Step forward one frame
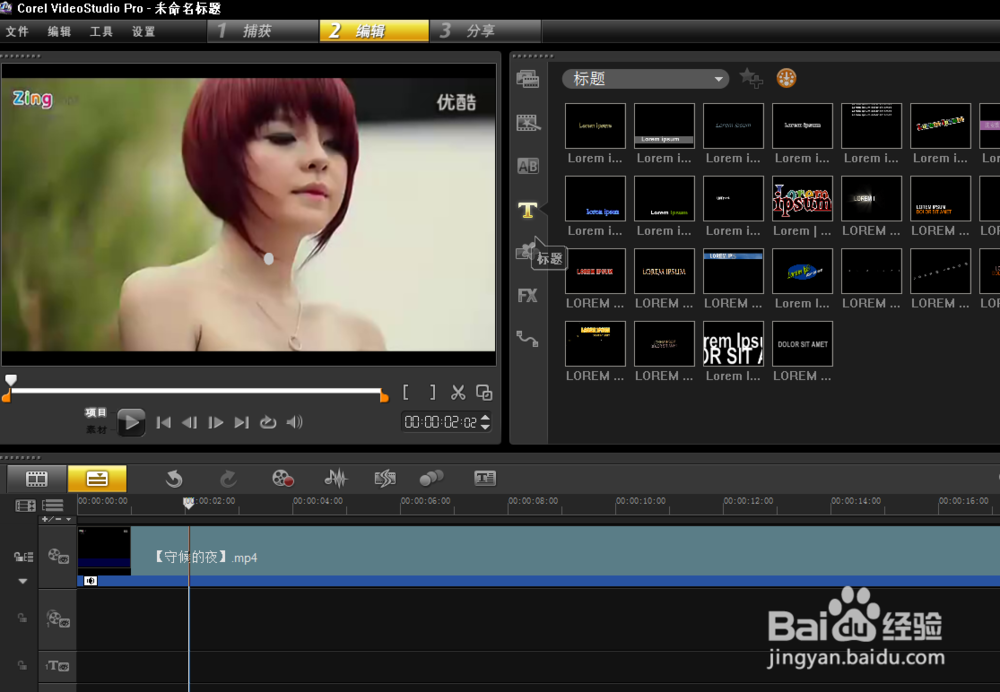 216,422
